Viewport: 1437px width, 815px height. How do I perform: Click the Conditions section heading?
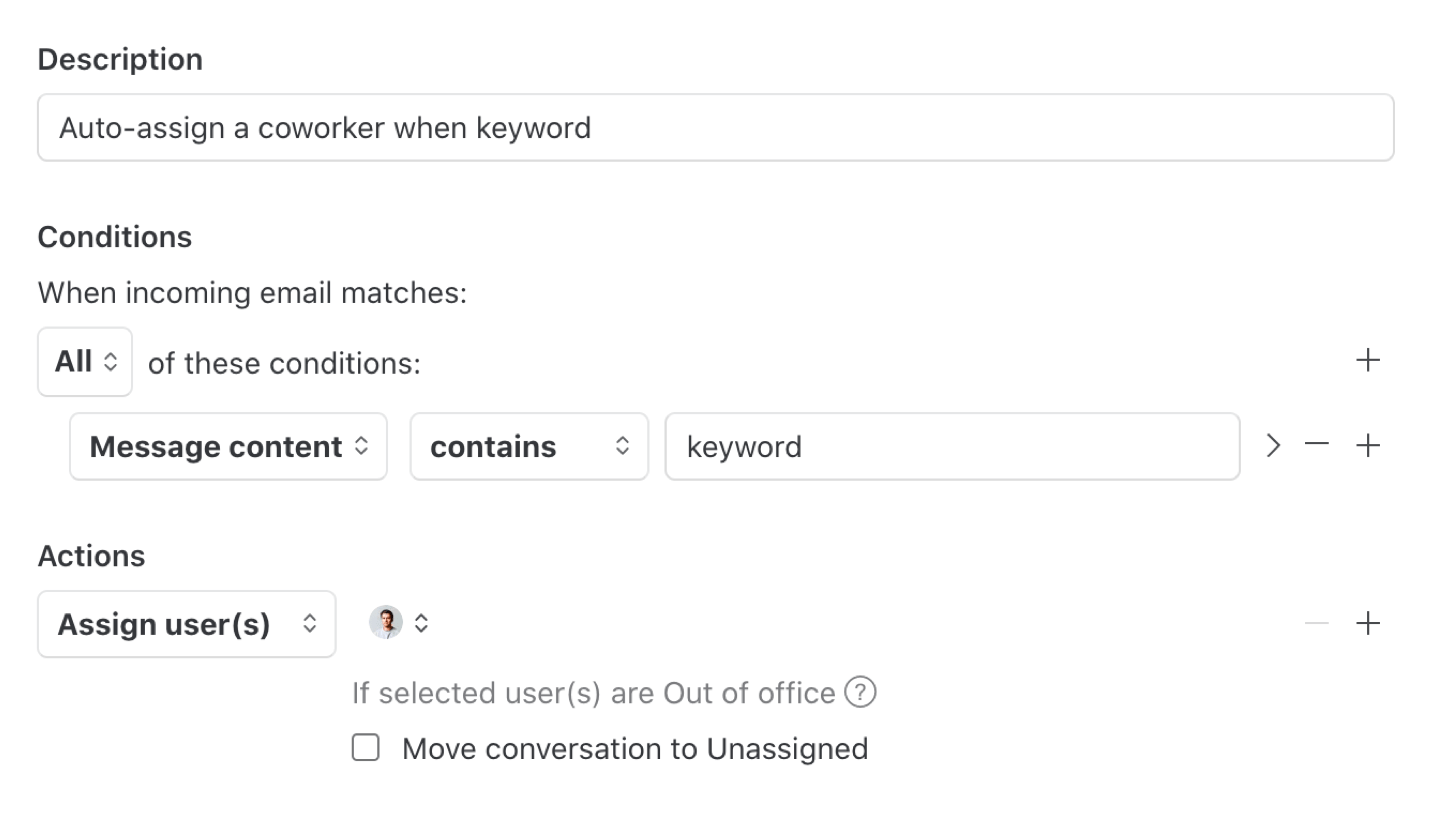pyautogui.click(x=114, y=237)
